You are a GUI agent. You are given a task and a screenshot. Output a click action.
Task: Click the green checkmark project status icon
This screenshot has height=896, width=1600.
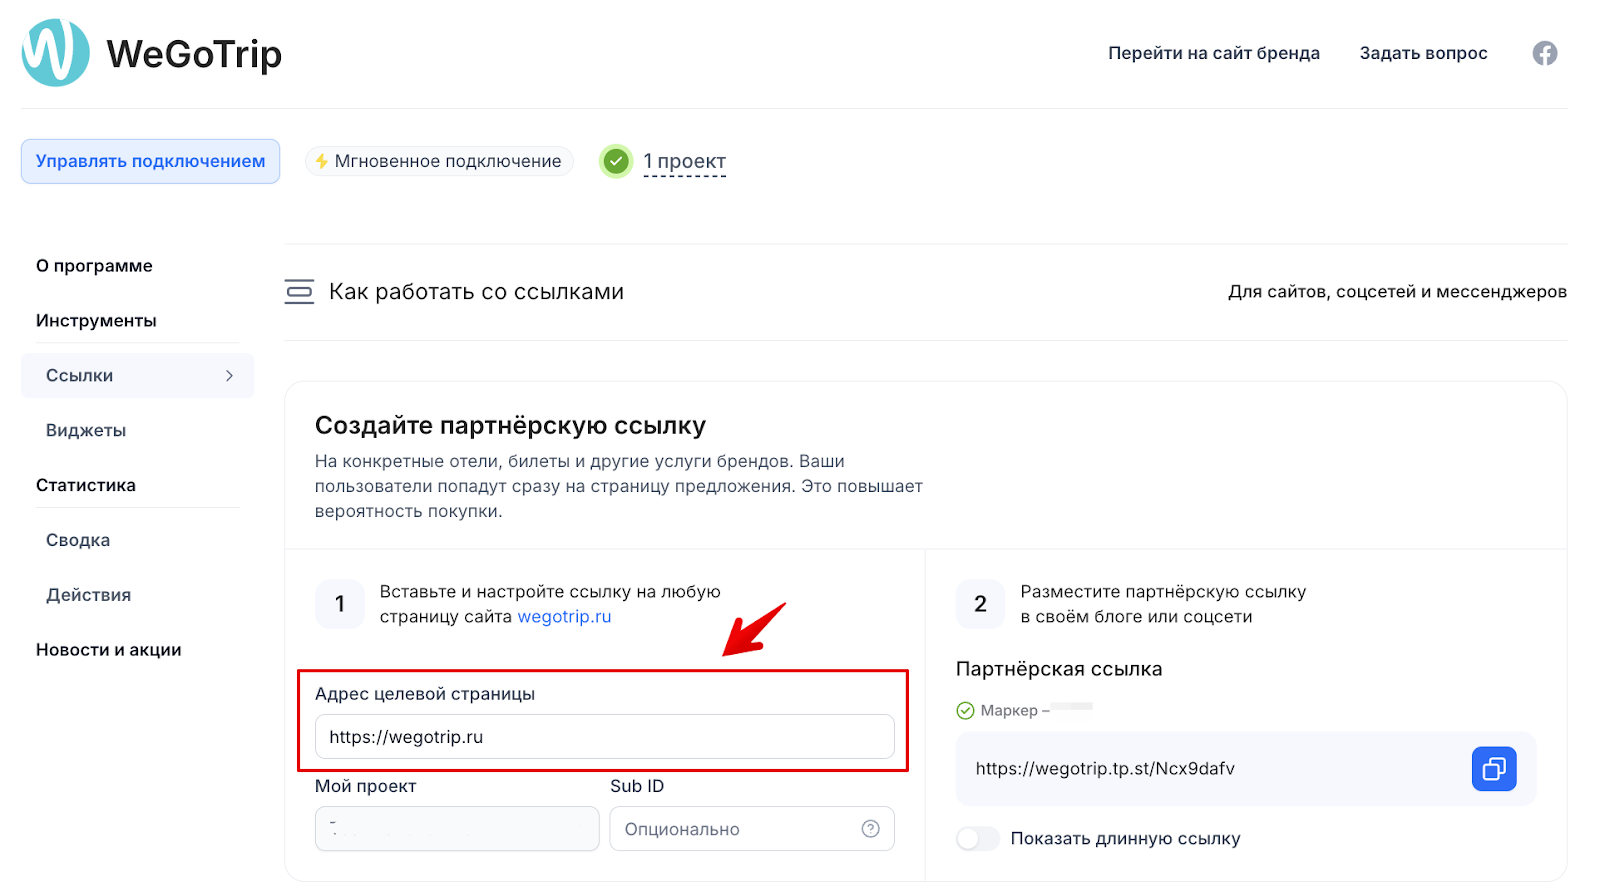click(x=616, y=161)
